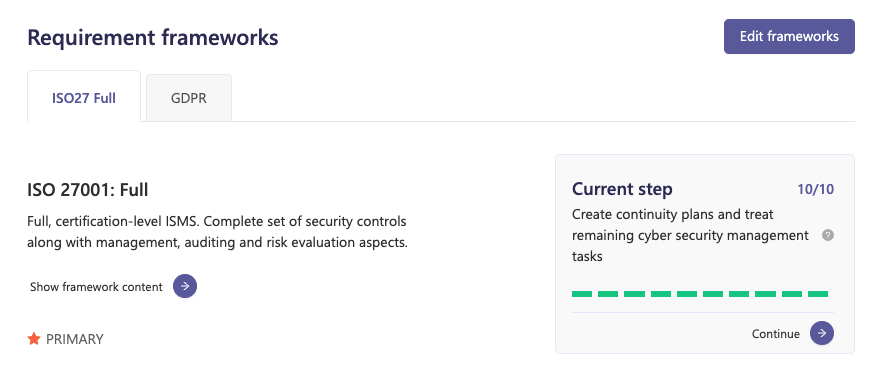Click the fifth green progress segment
Viewport: 882px width, 382px height.
click(687, 294)
